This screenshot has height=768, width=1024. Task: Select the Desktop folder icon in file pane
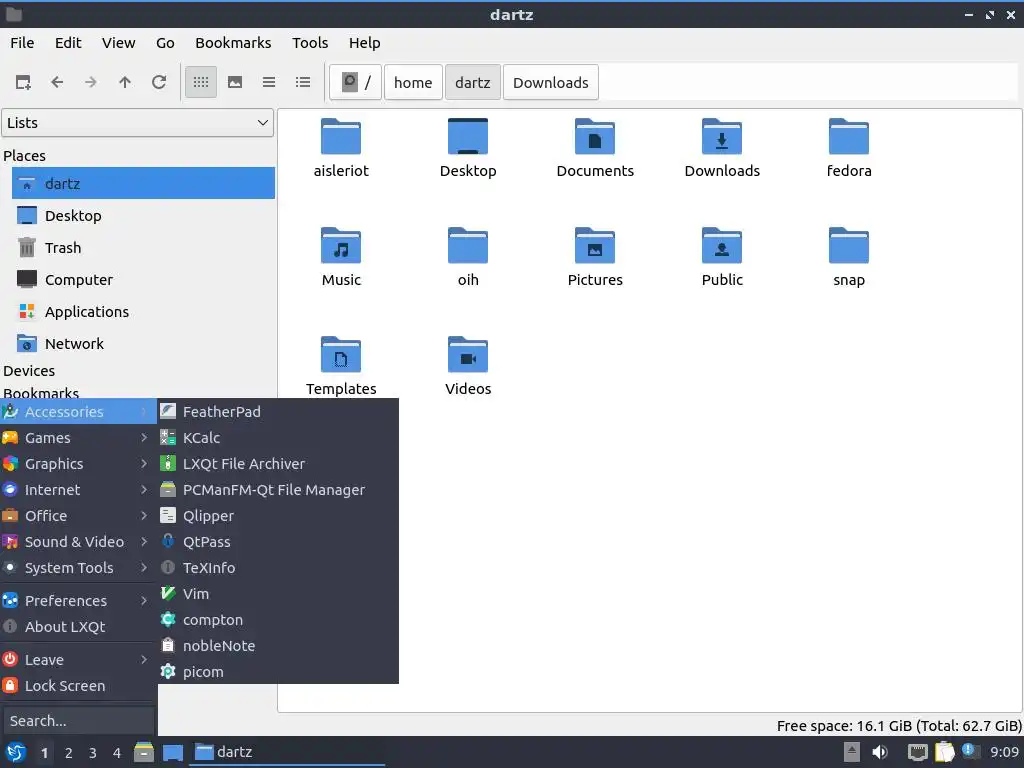pos(468,136)
